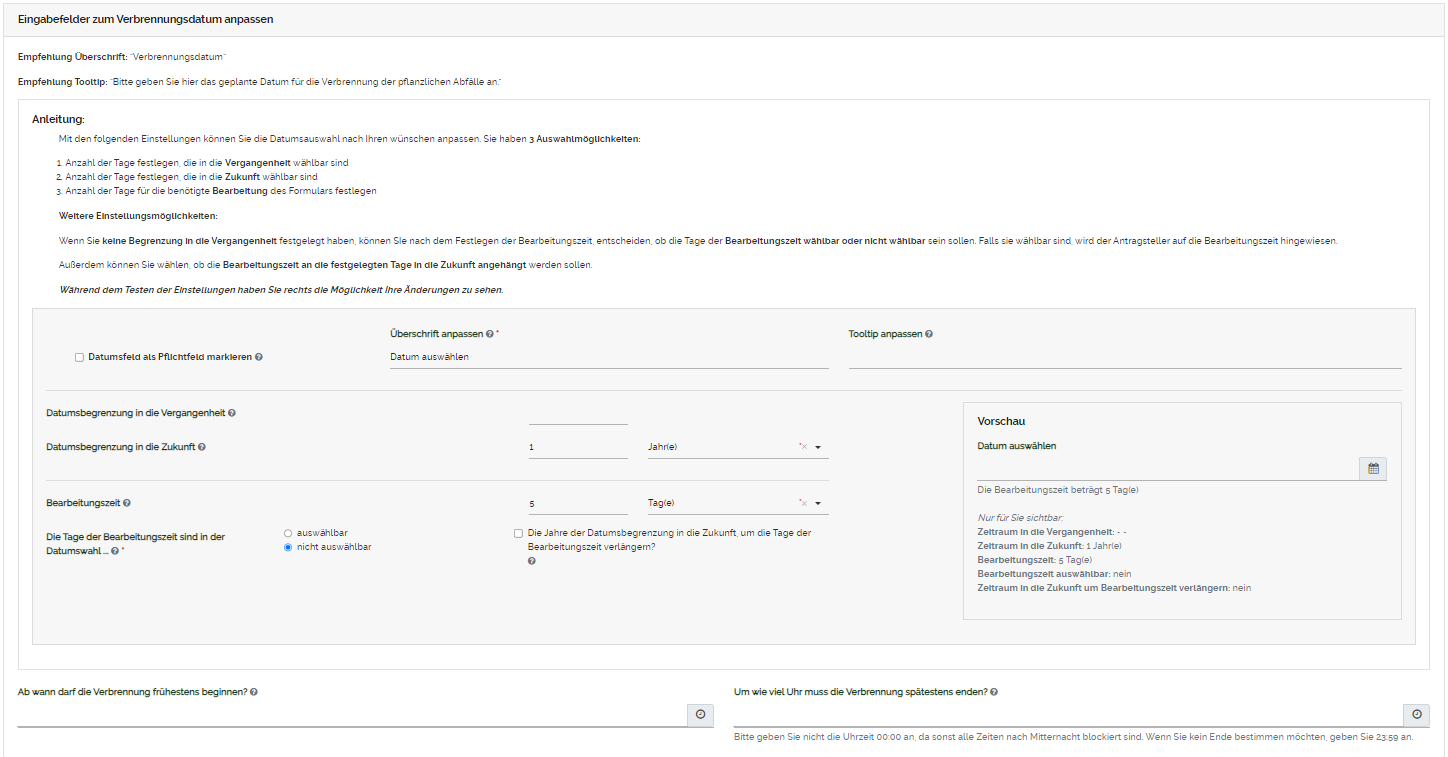Open help for Datumsfeld als Pflichtfeld markieren
This screenshot has width=1448, height=757.
[x=259, y=356]
